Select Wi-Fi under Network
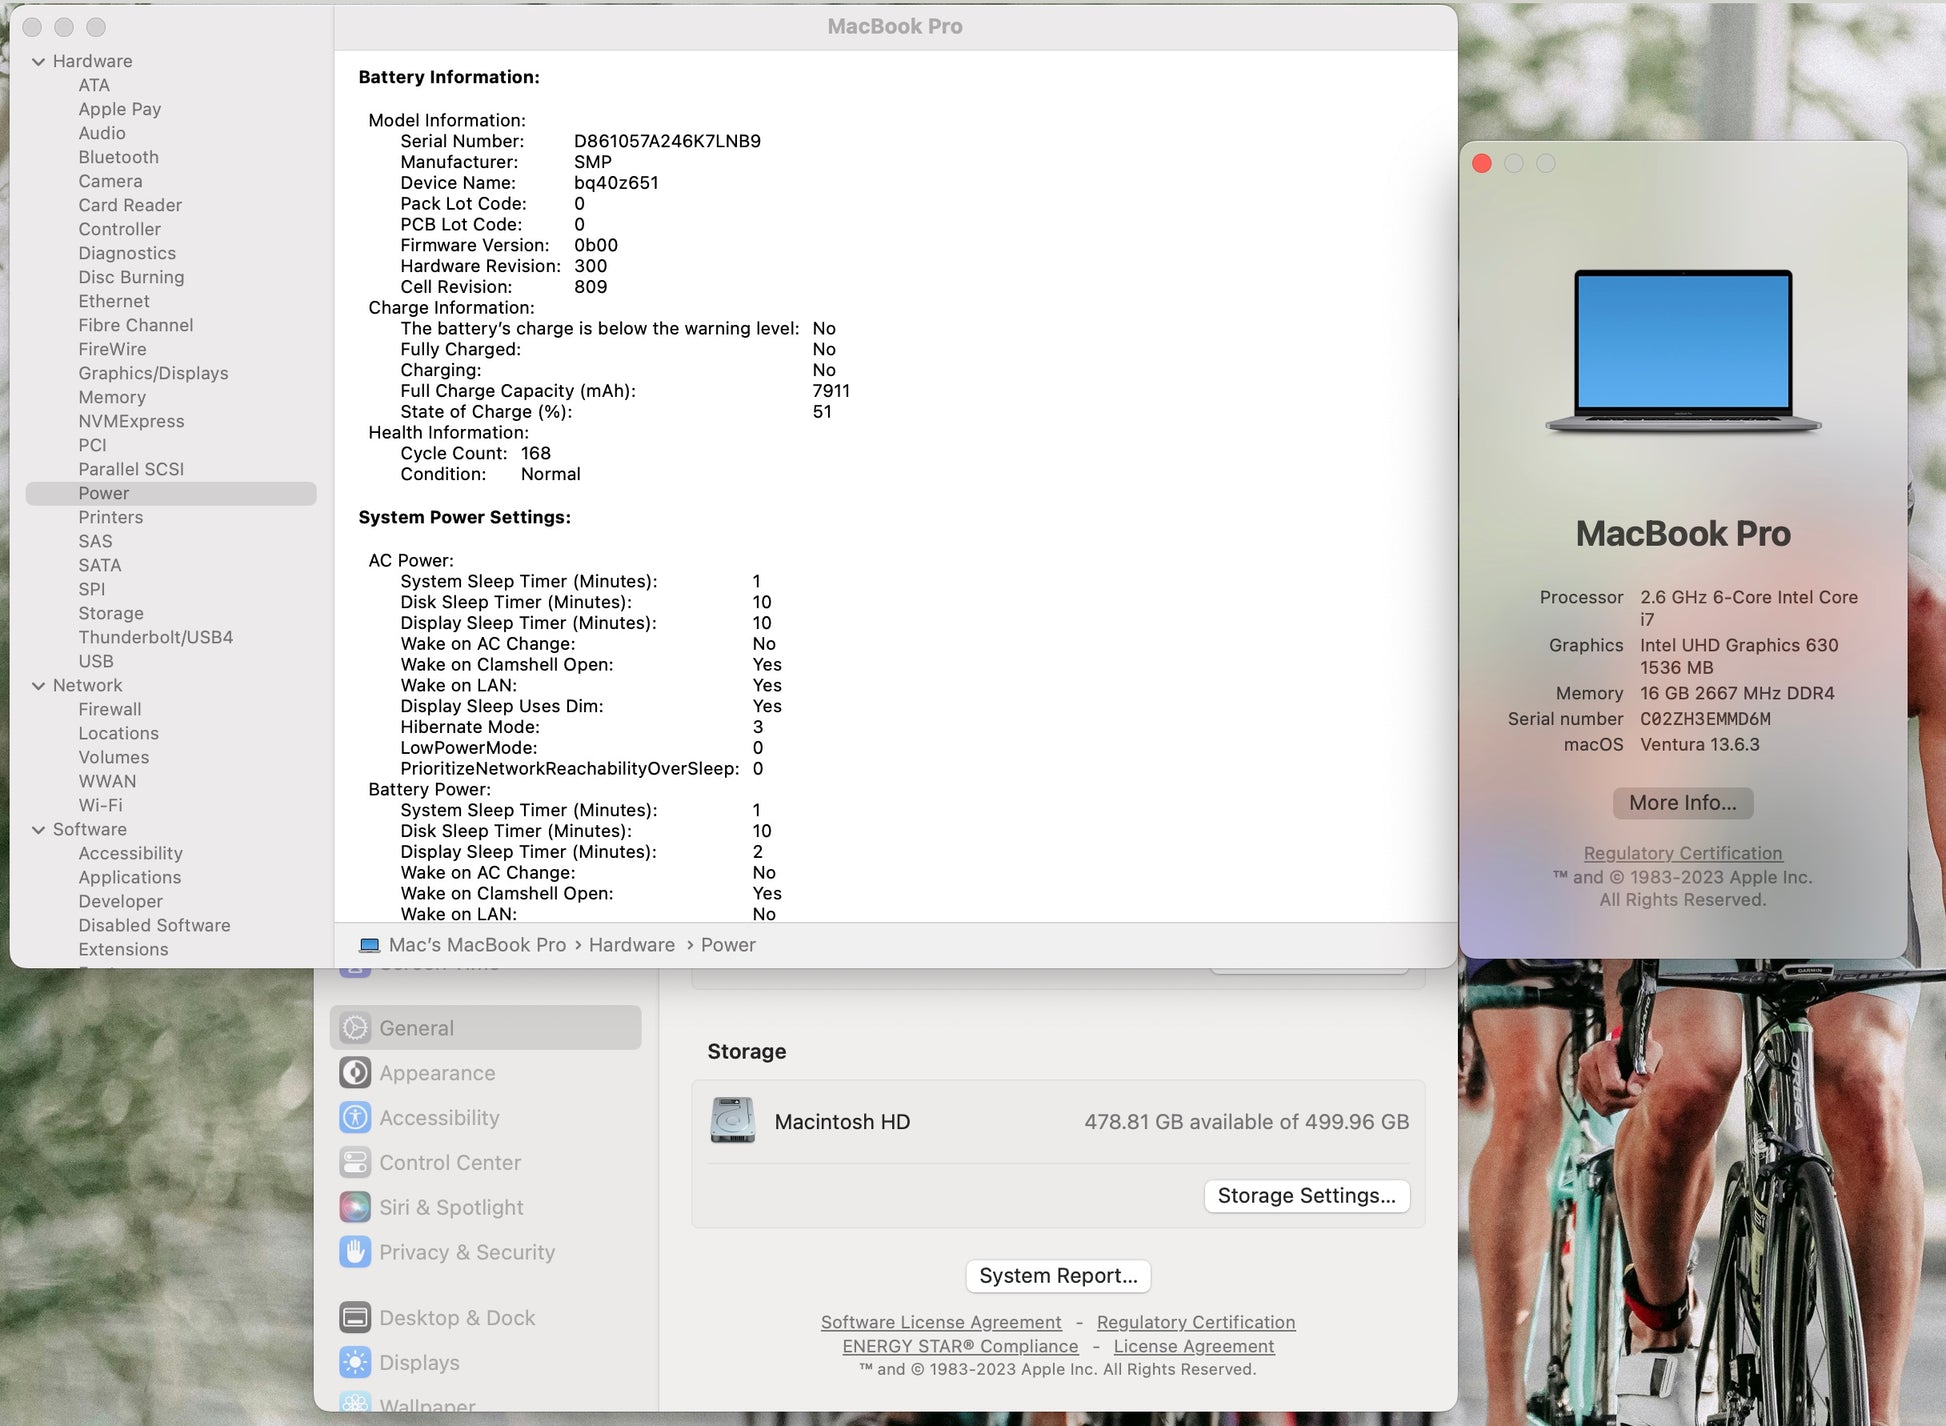Image resolution: width=1946 pixels, height=1426 pixels. pyautogui.click(x=100, y=805)
